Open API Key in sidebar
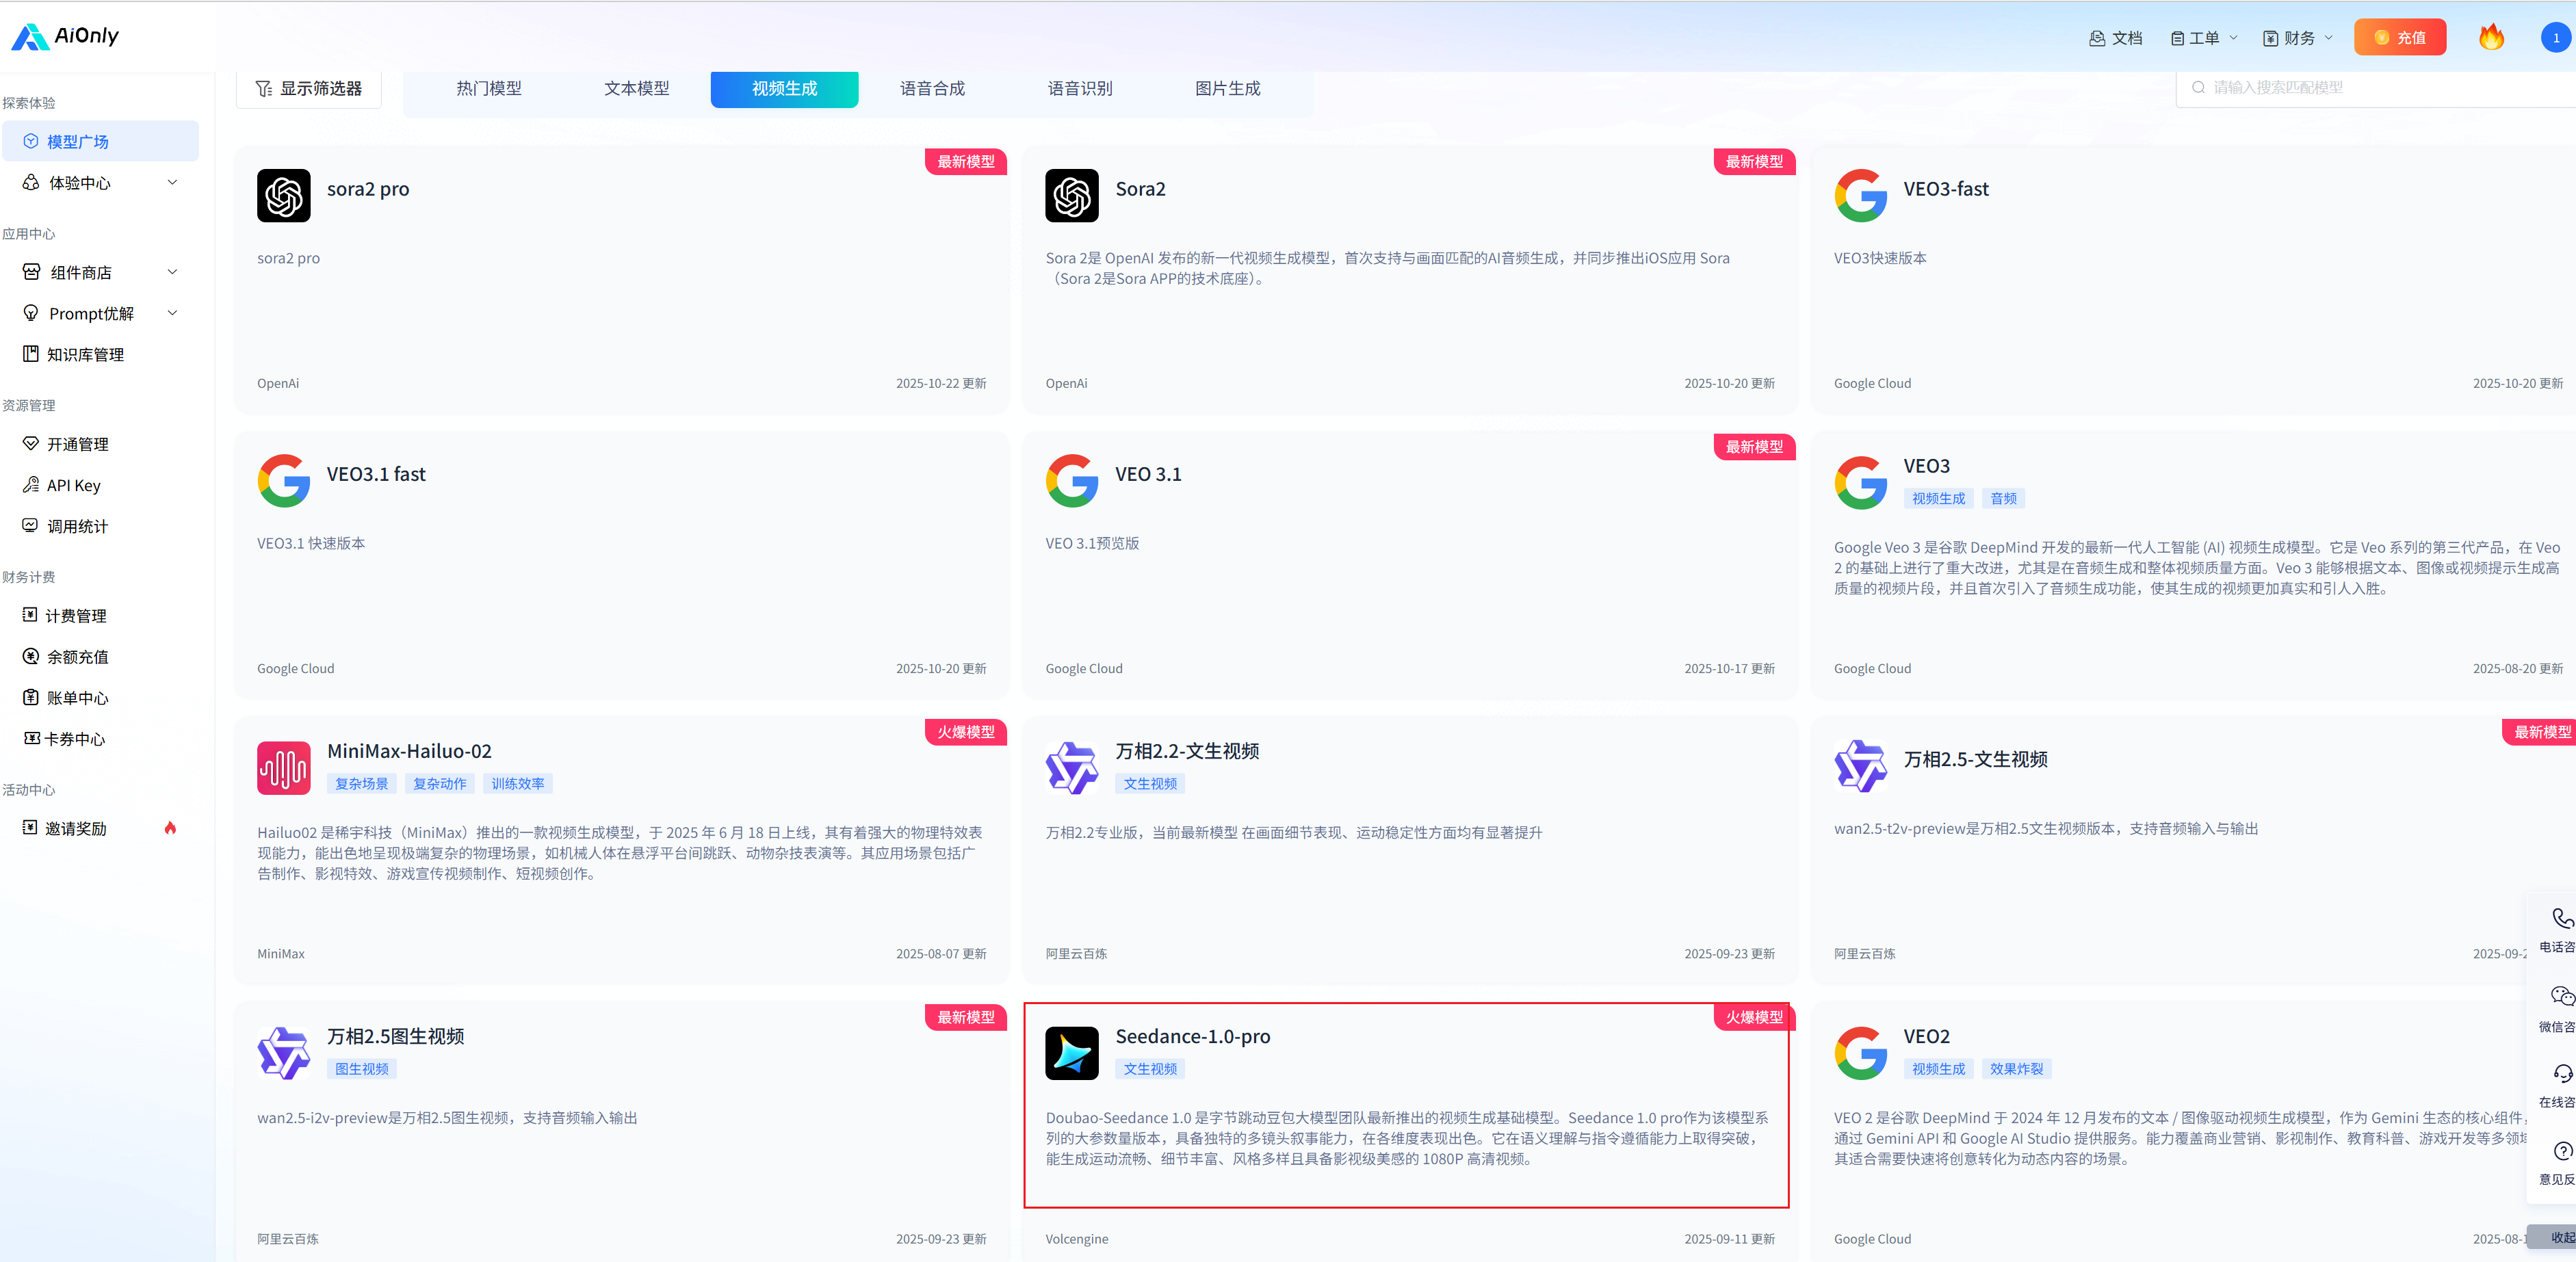 tap(73, 485)
